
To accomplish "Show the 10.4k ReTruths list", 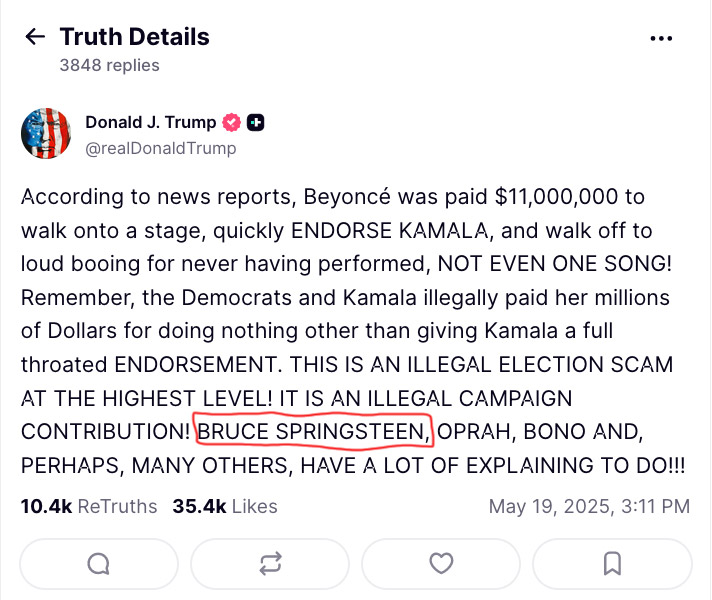I will (x=89, y=506).
